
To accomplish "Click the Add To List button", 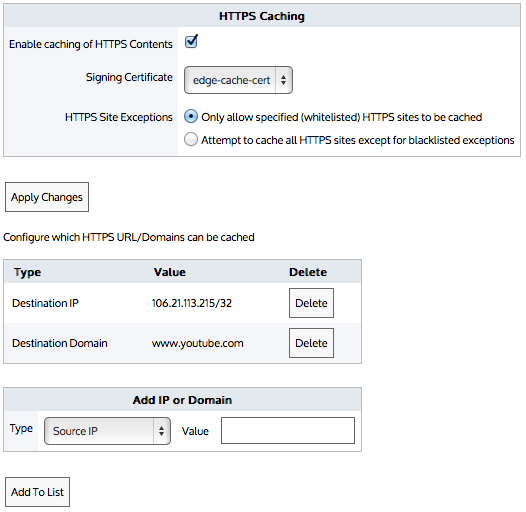I will click(37, 492).
